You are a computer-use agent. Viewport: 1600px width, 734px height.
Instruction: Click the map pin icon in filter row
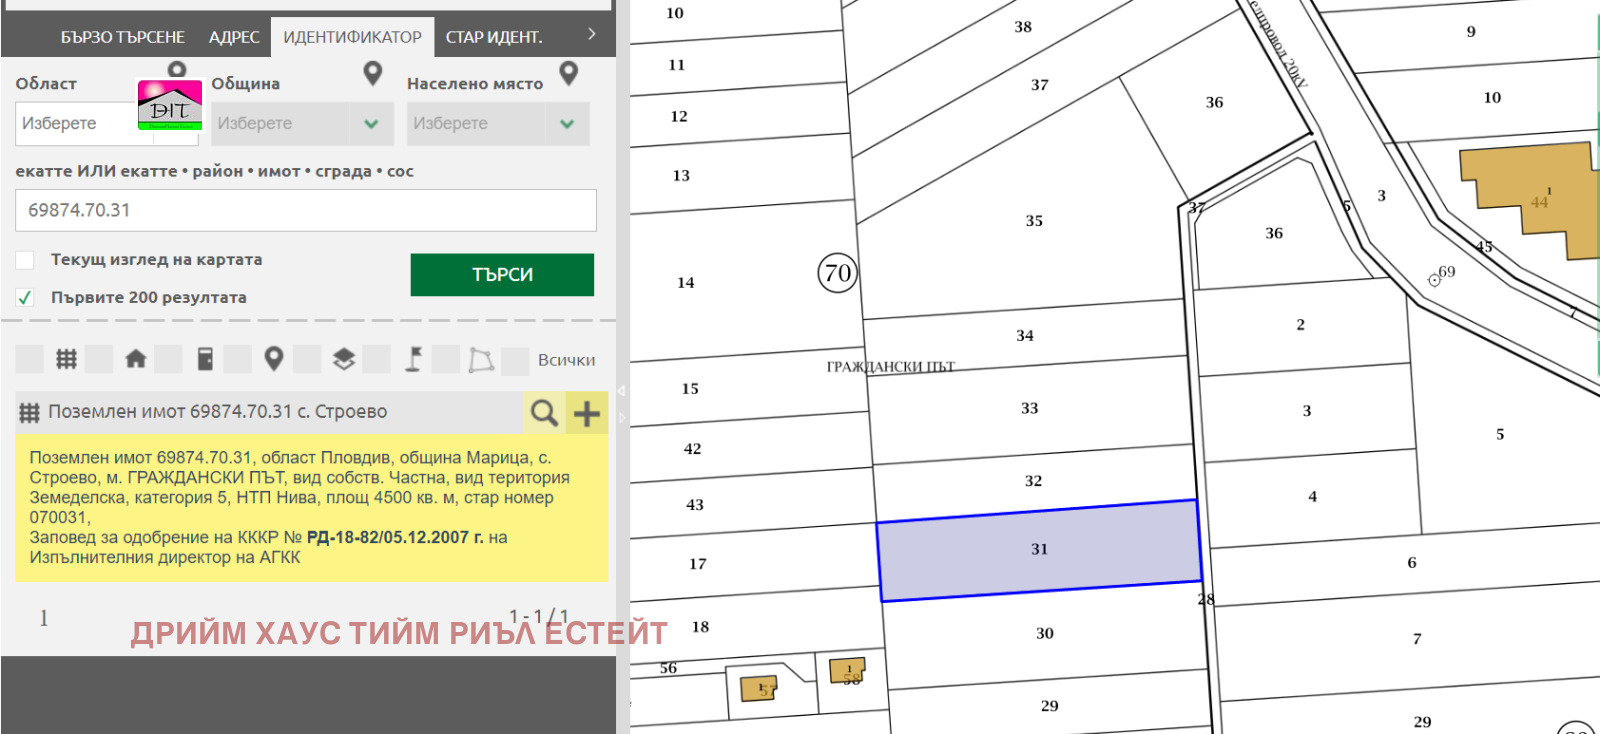tap(273, 359)
